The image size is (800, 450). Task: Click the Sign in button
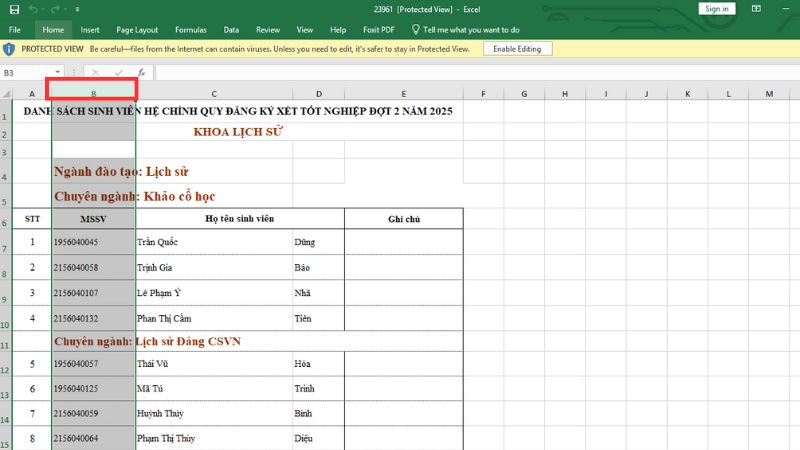717,9
